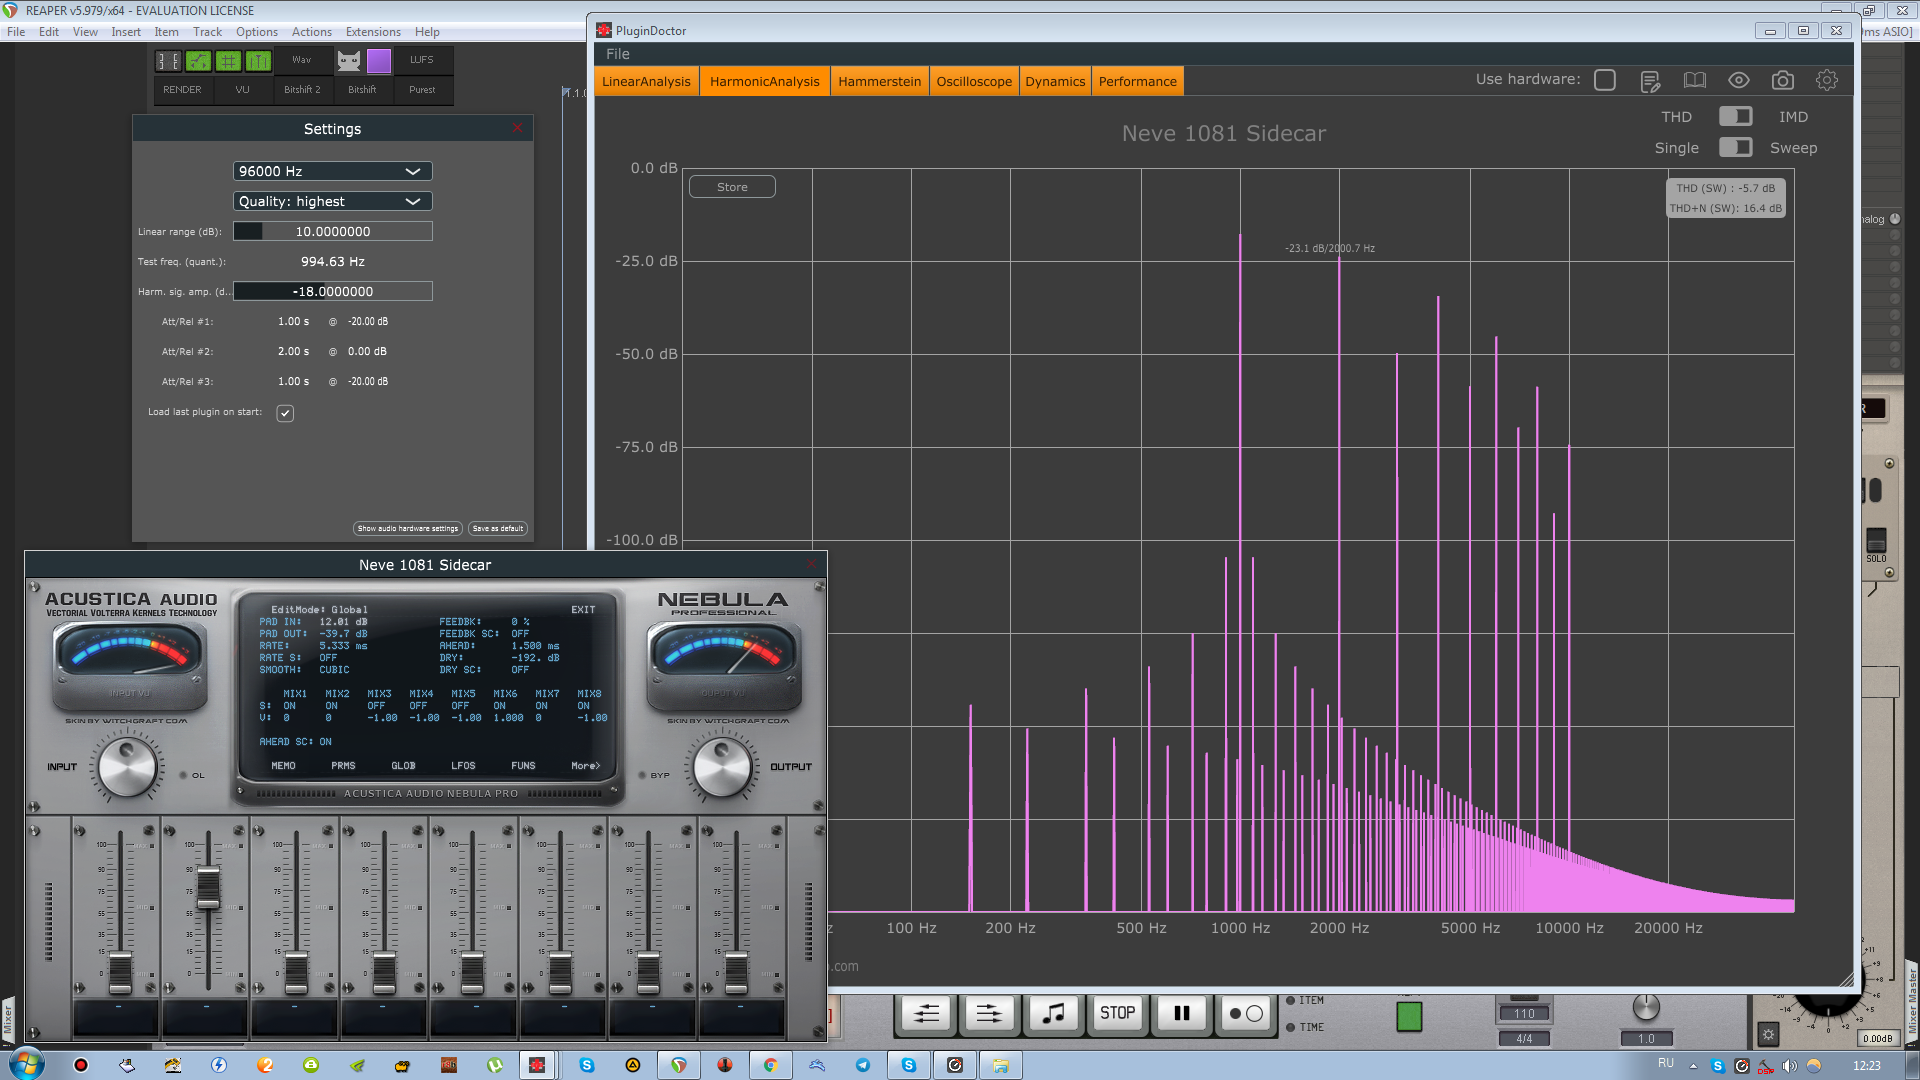Viewport: 1920px width, 1080px height.
Task: Click the purple square toolbar button
Action: (x=379, y=61)
